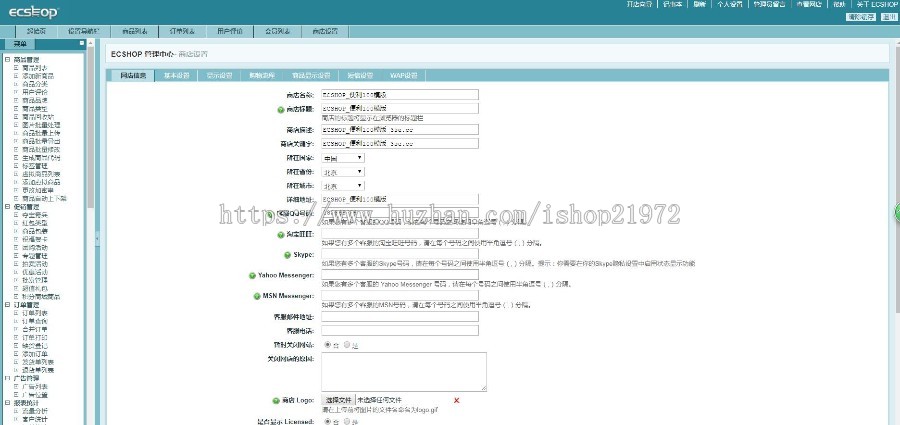
Task: Switch to the 商品显示设置 tab
Action: click(311, 75)
